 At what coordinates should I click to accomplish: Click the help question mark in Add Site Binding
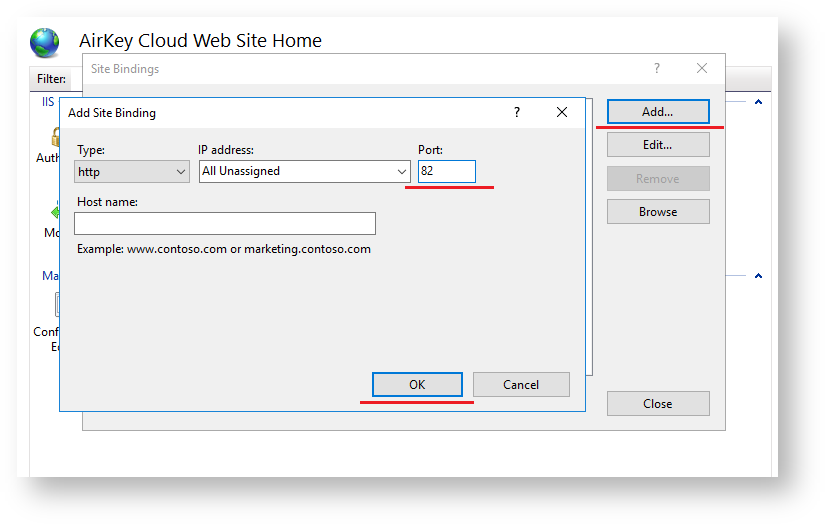(517, 113)
